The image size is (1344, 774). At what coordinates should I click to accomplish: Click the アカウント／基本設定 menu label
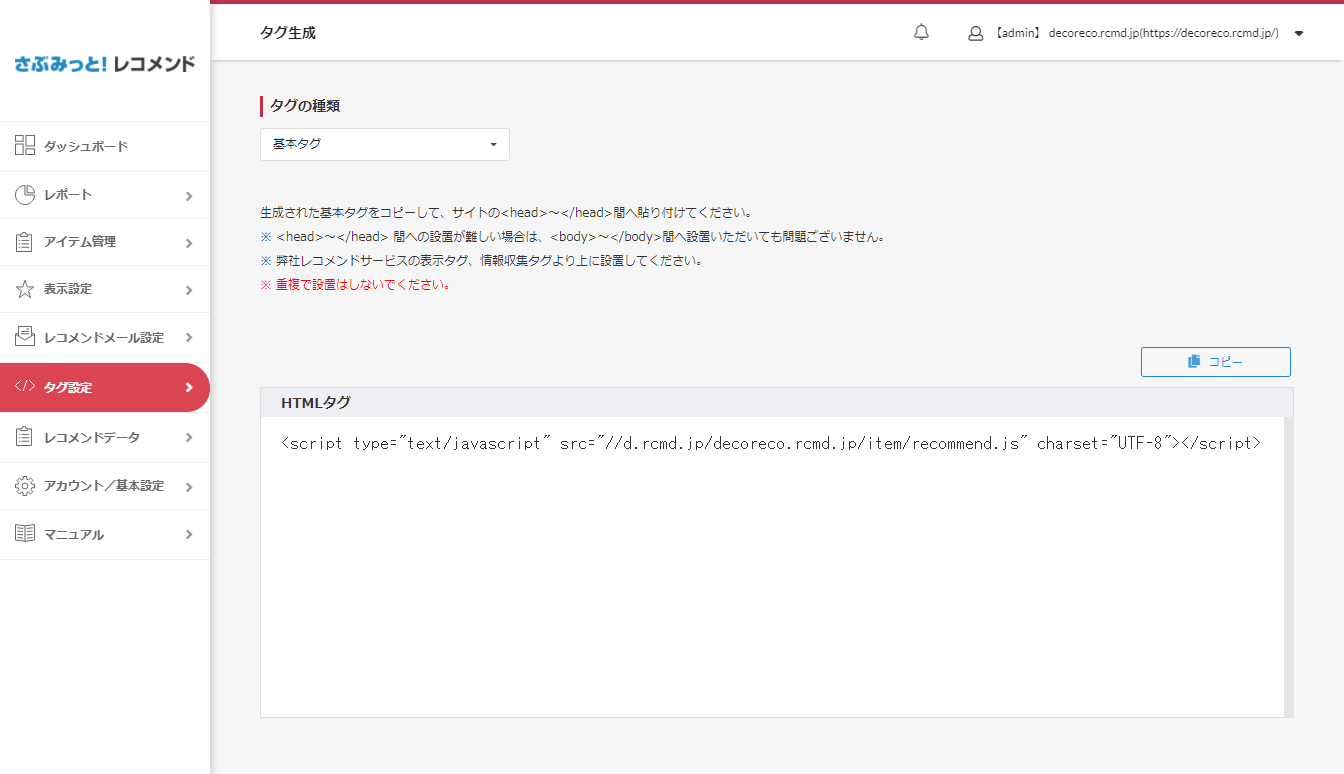tap(104, 486)
